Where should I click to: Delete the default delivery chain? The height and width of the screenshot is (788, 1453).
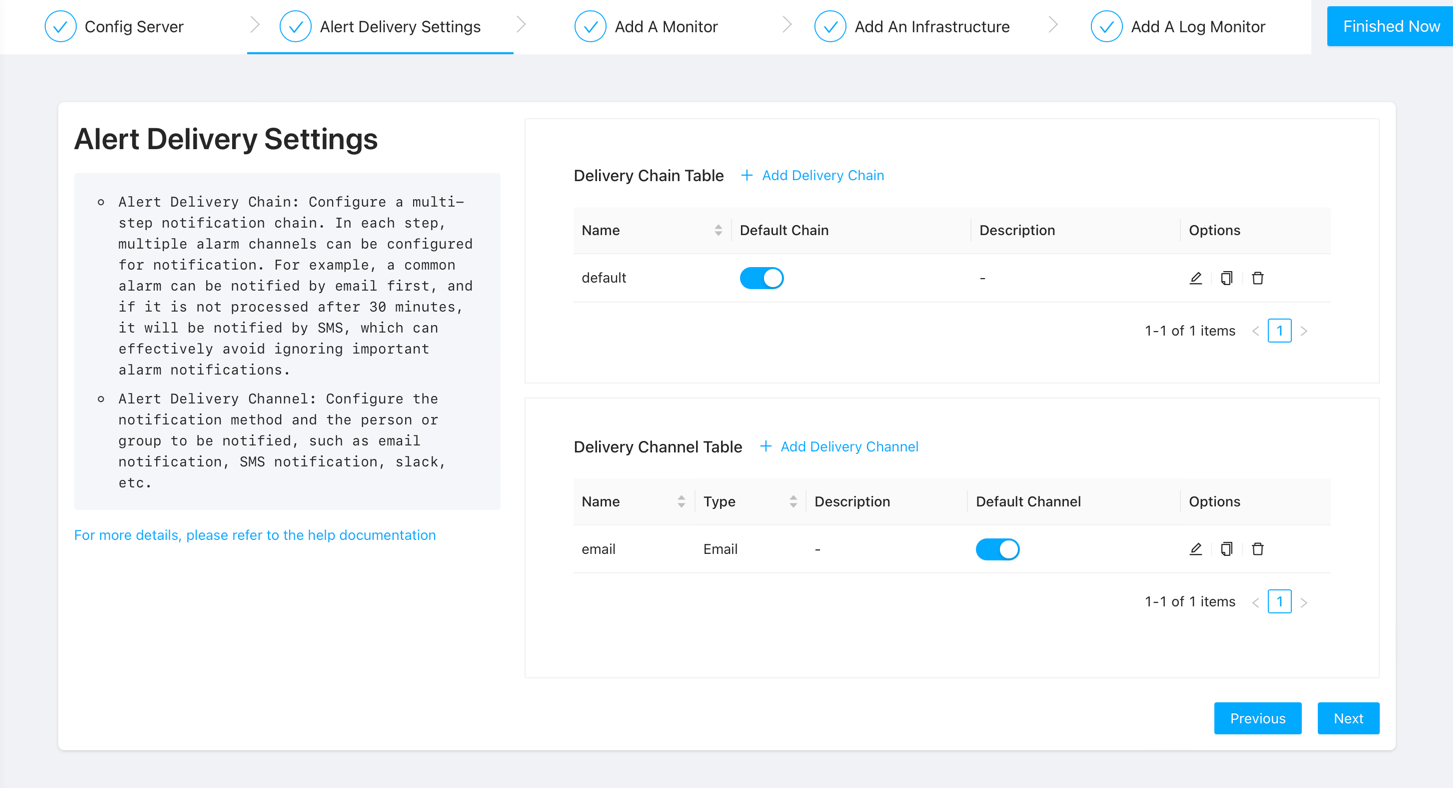coord(1258,278)
